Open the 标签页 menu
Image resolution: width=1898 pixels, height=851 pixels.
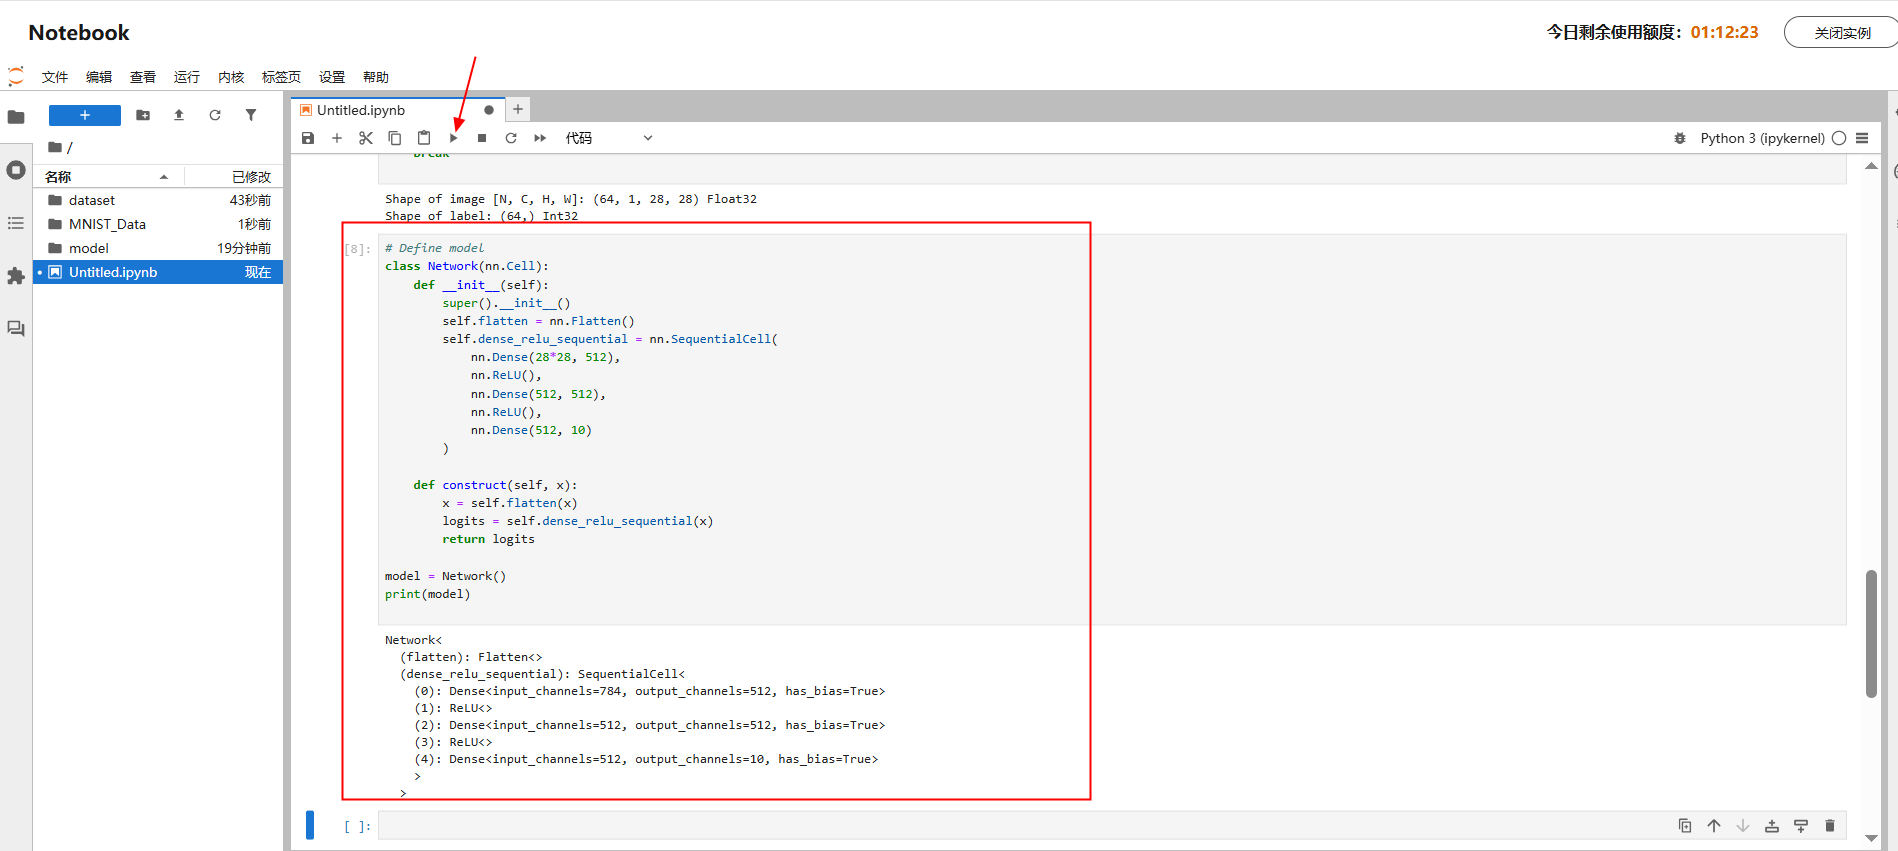pyautogui.click(x=281, y=77)
